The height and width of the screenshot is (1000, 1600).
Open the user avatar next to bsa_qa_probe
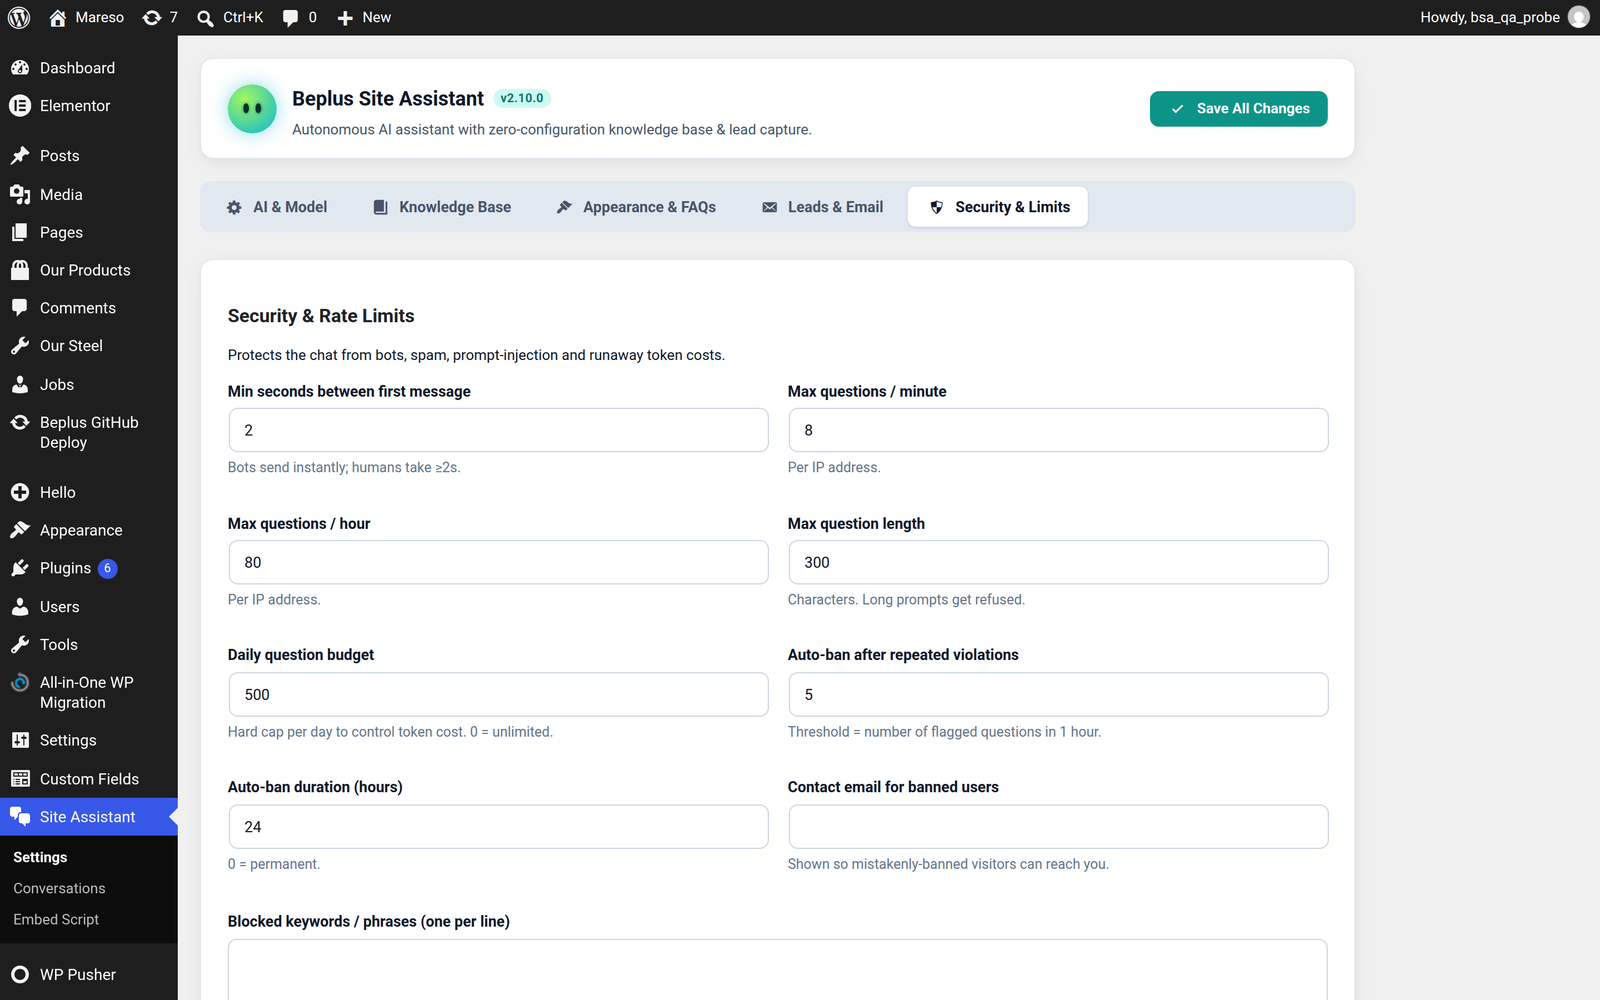coord(1579,17)
